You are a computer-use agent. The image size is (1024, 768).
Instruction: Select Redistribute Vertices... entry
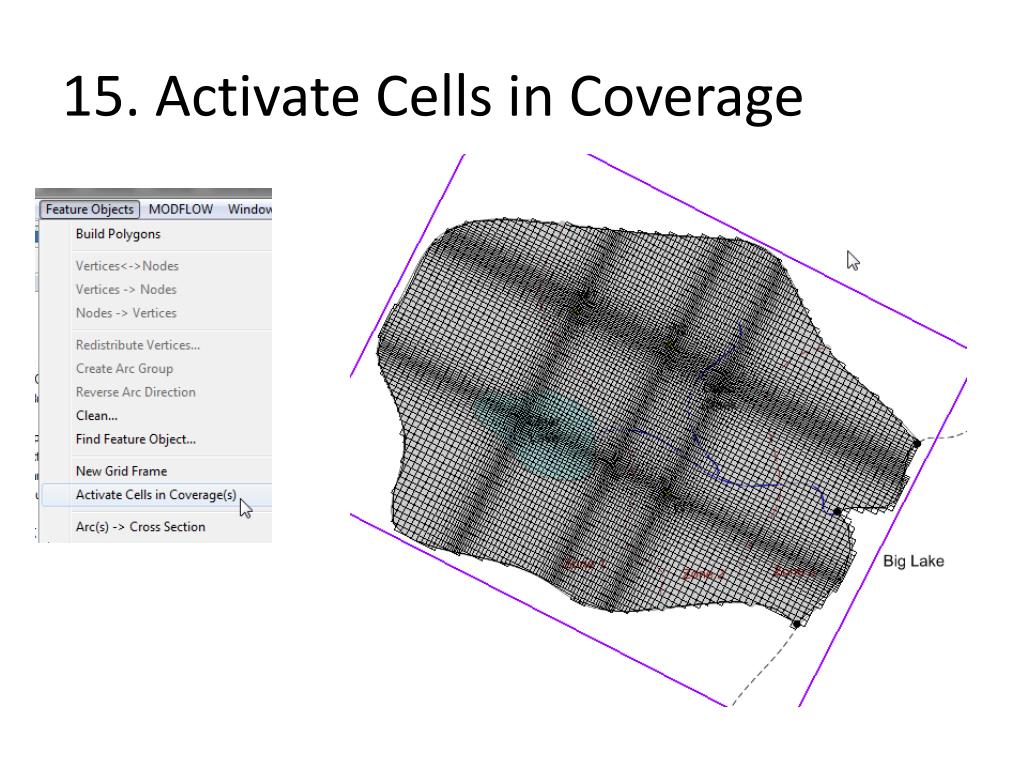pyautogui.click(x=138, y=345)
